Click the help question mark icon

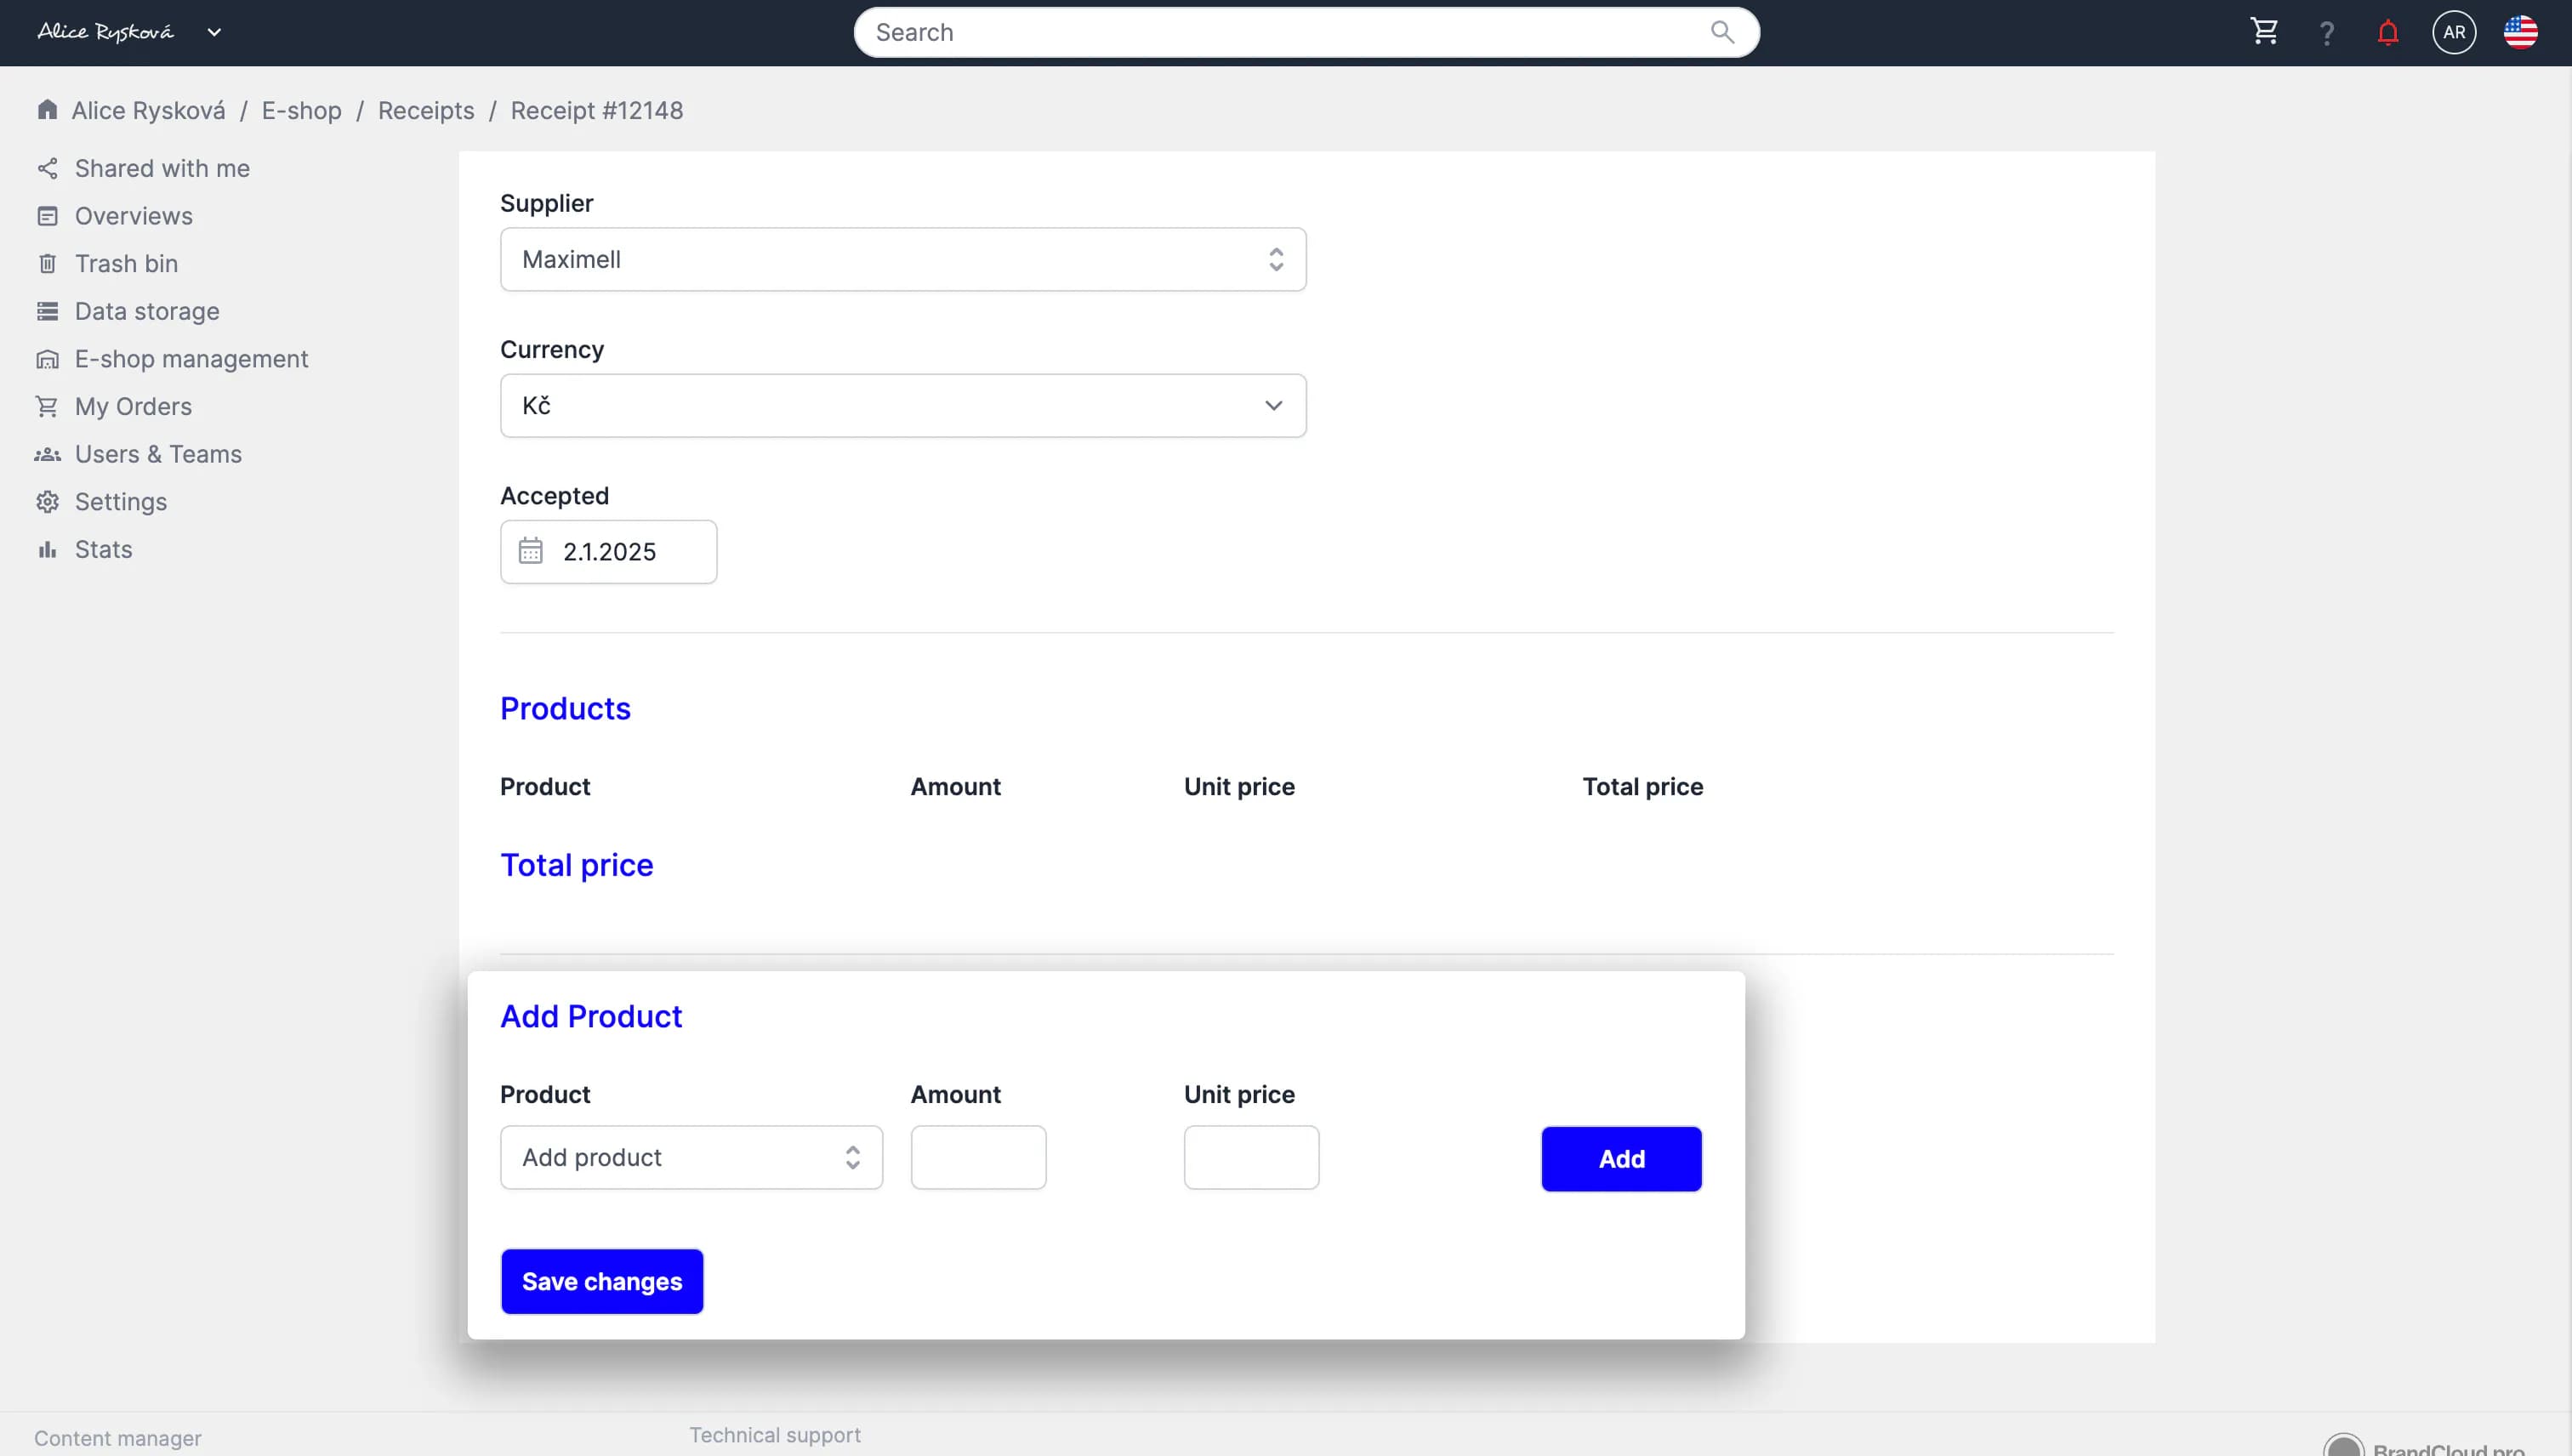[2327, 33]
